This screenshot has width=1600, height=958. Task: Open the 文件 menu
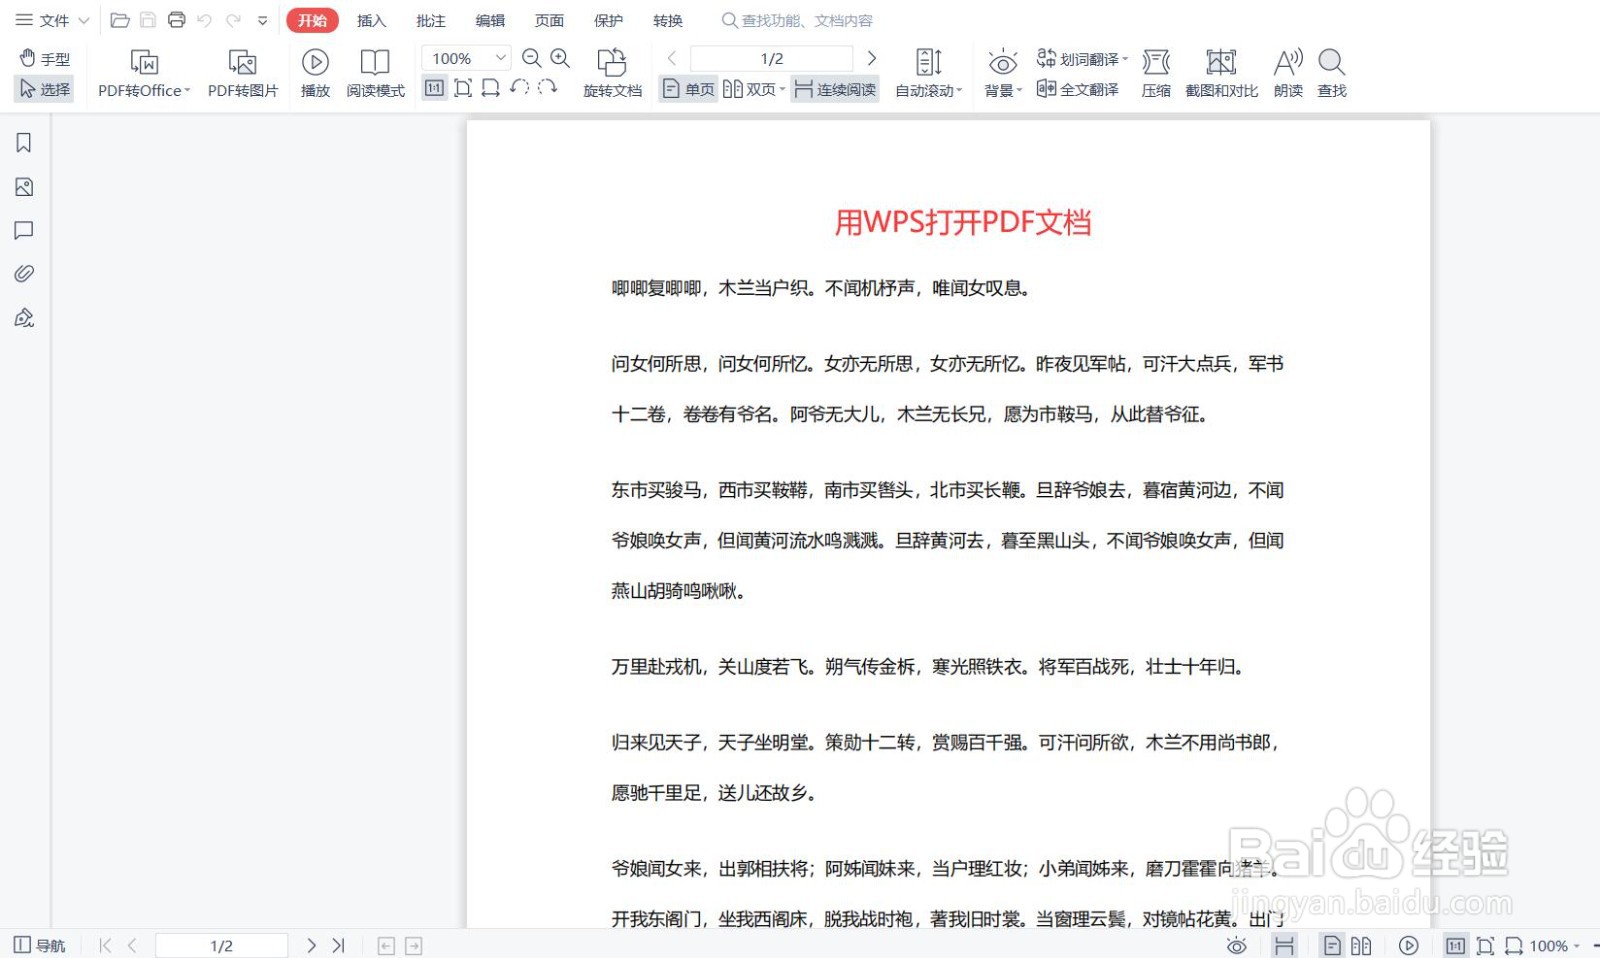[x=52, y=20]
